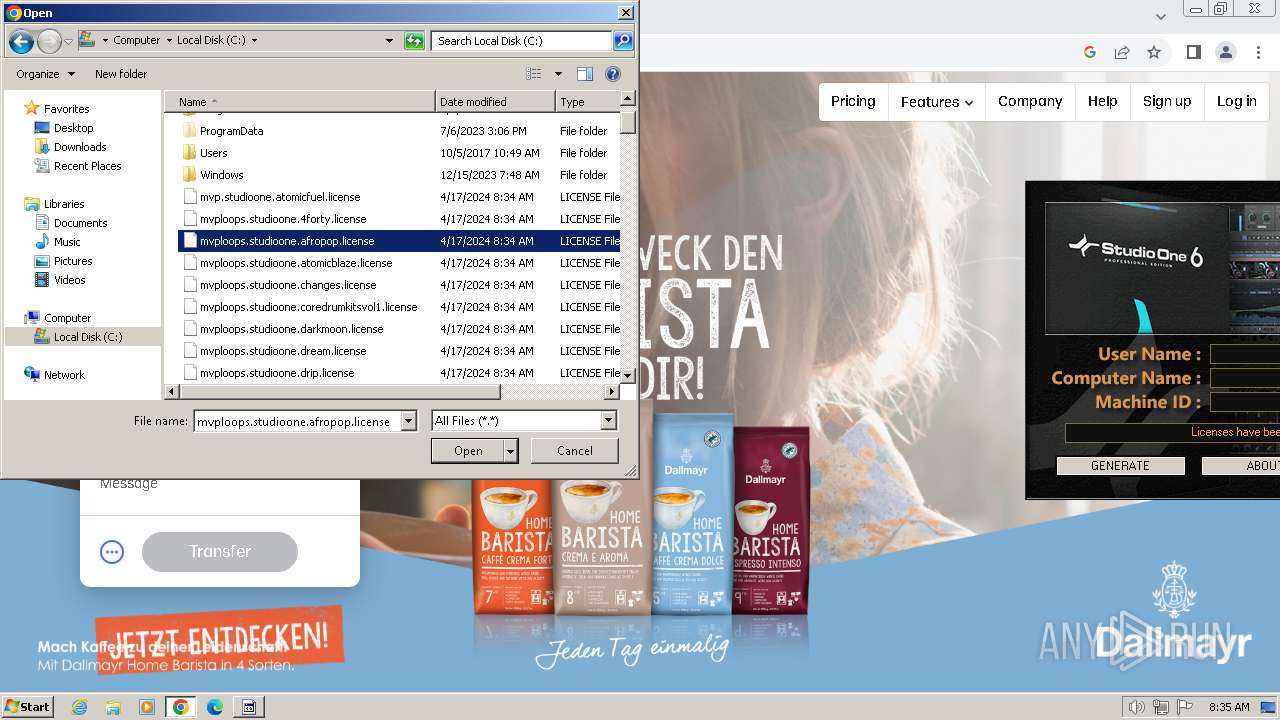Click Help in website navigation
This screenshot has height=720, width=1280.
pyautogui.click(x=1103, y=101)
